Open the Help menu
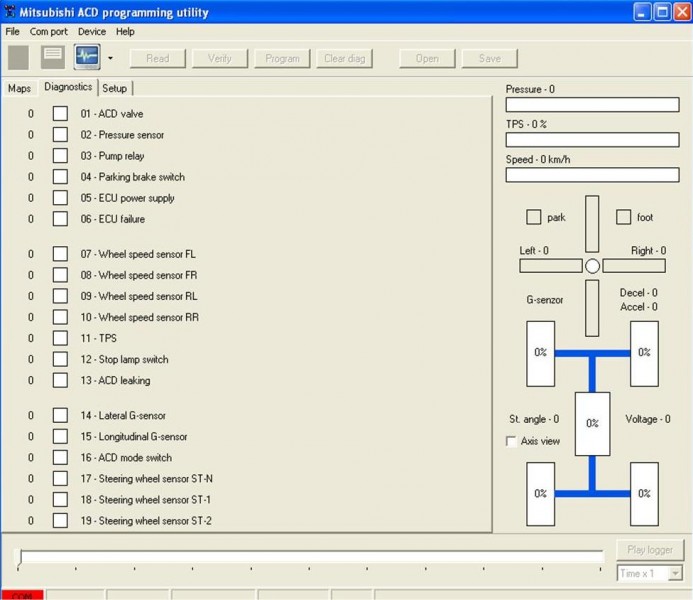Screen dimensions: 693x600 pyautogui.click(x=125, y=32)
